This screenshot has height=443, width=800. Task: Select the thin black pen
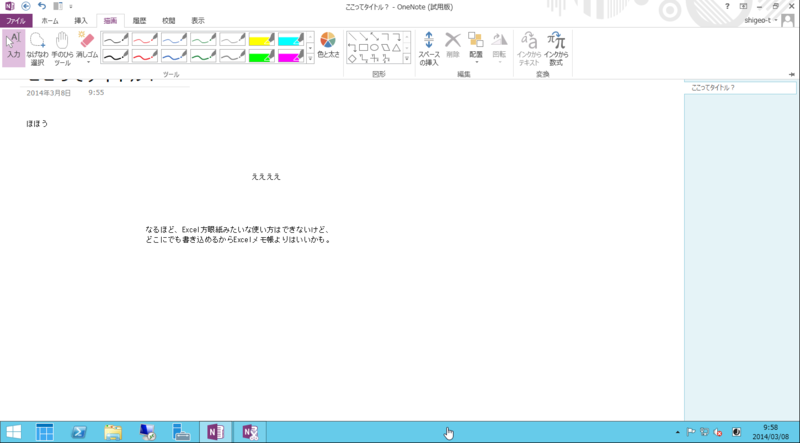coord(116,39)
